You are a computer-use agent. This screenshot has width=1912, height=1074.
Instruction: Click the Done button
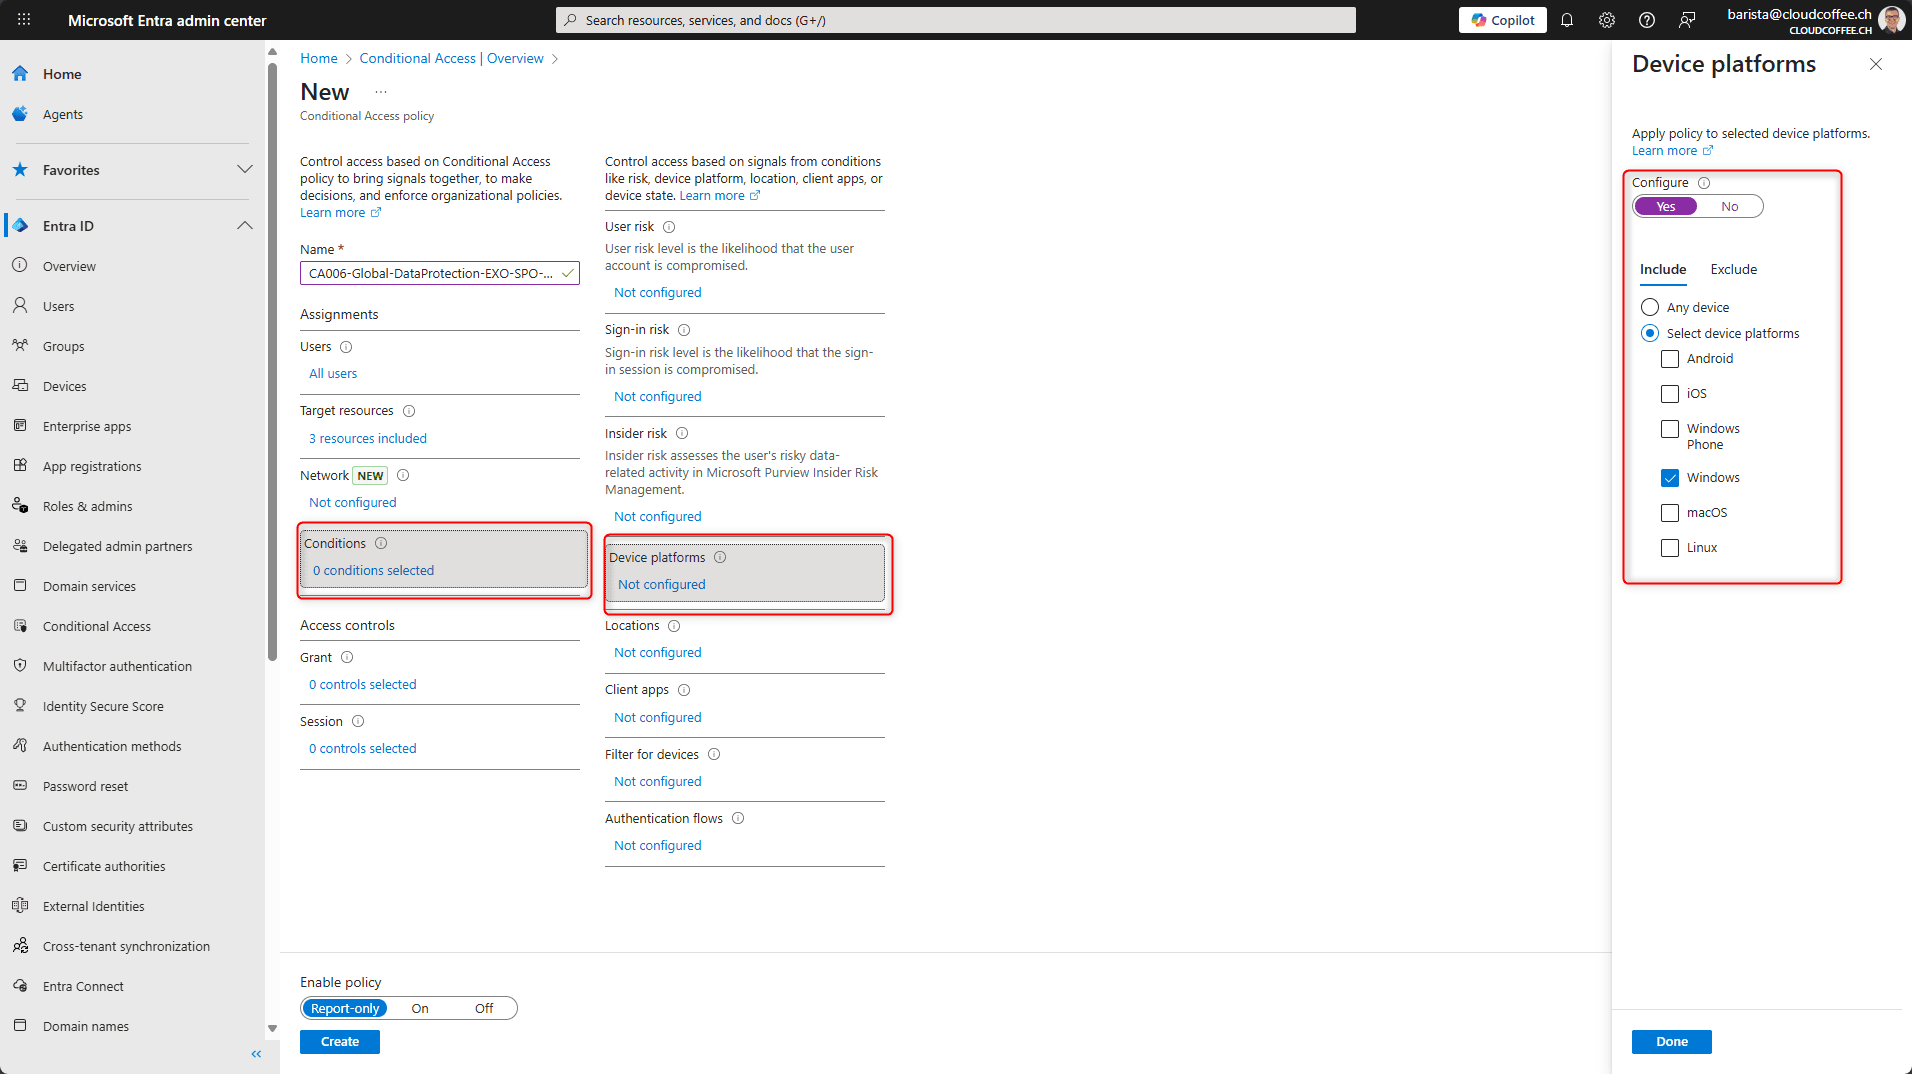point(1671,1042)
